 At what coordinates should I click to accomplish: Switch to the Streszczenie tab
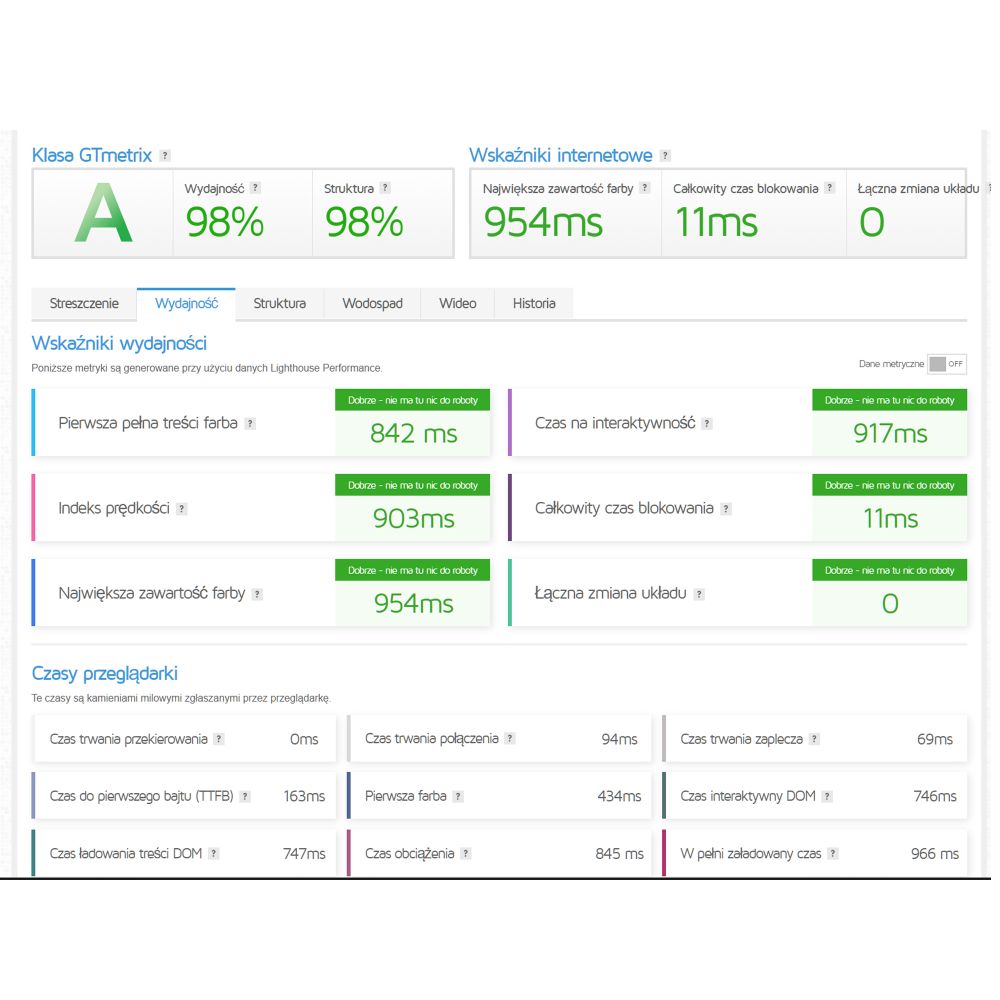[x=84, y=304]
